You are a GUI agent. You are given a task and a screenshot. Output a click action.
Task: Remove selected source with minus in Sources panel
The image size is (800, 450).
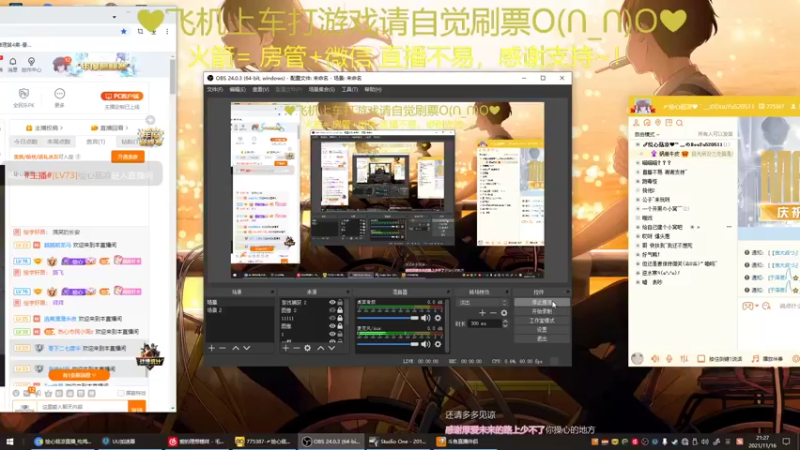(296, 348)
